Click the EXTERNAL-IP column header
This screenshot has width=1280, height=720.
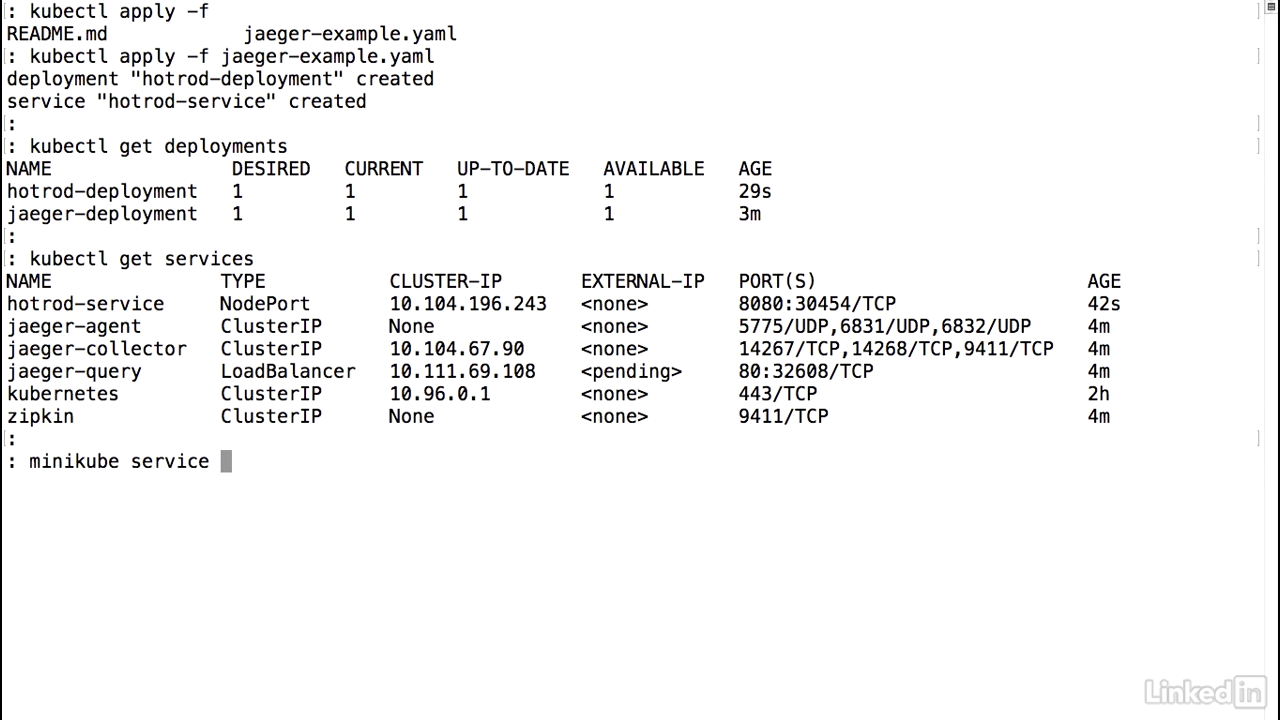(643, 281)
